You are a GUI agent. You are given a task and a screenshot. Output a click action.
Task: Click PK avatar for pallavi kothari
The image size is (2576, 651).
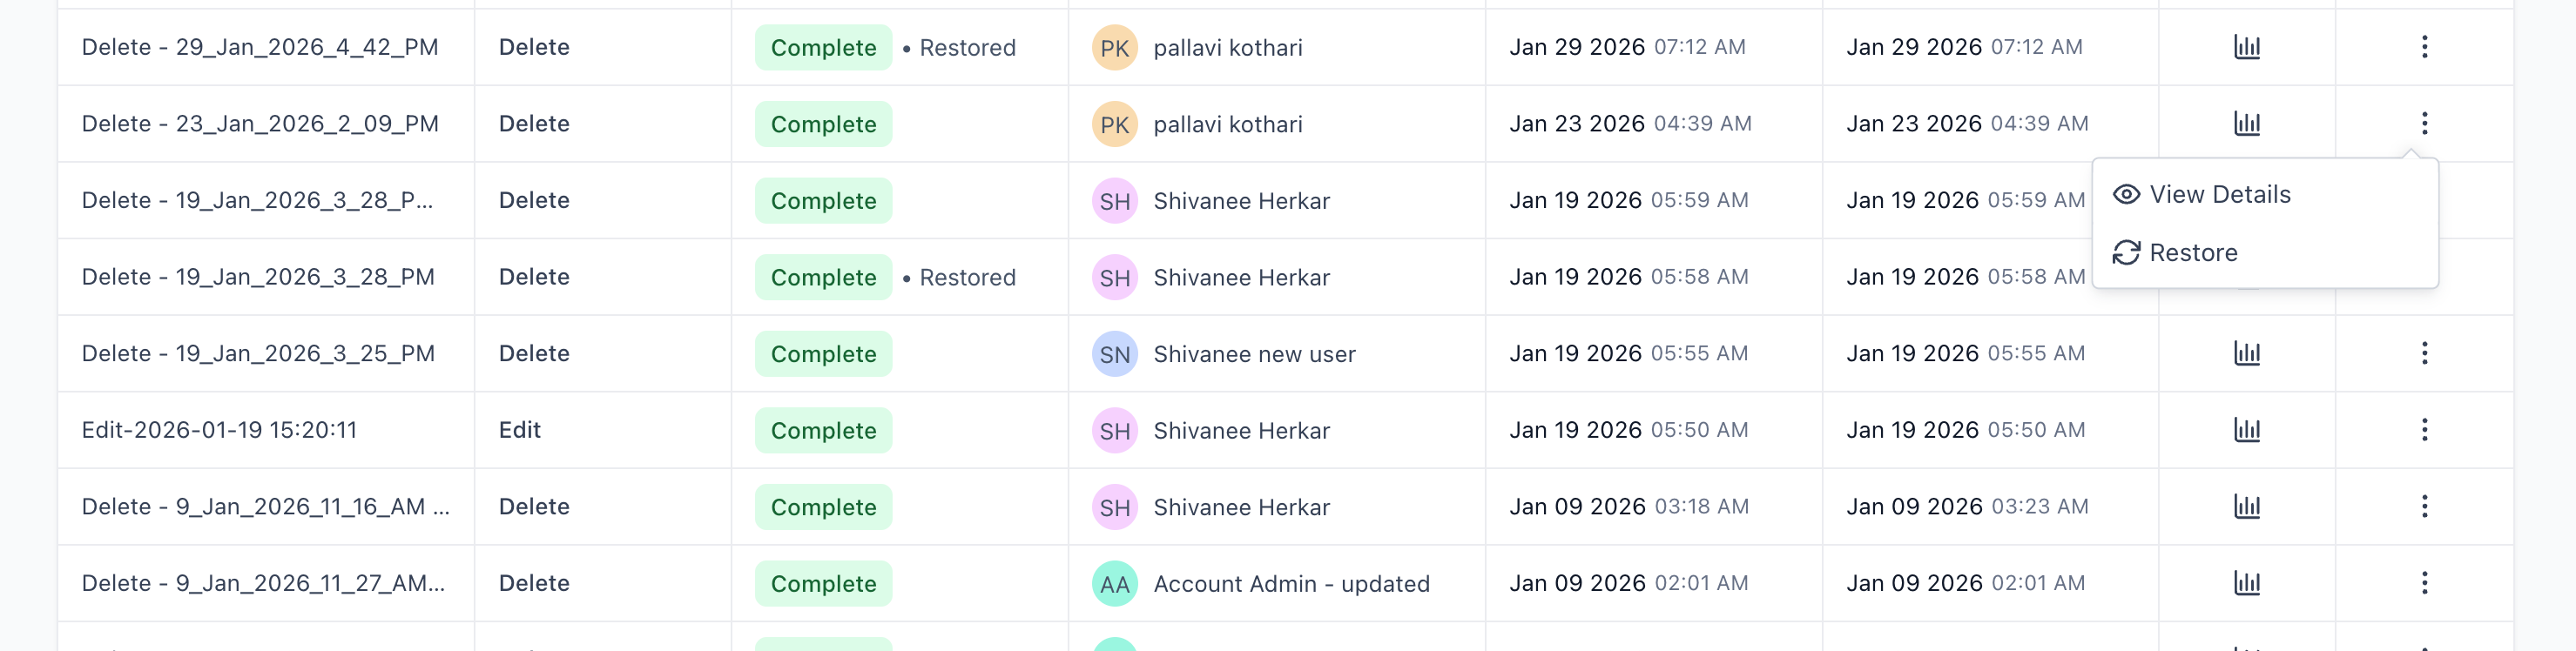point(1113,47)
